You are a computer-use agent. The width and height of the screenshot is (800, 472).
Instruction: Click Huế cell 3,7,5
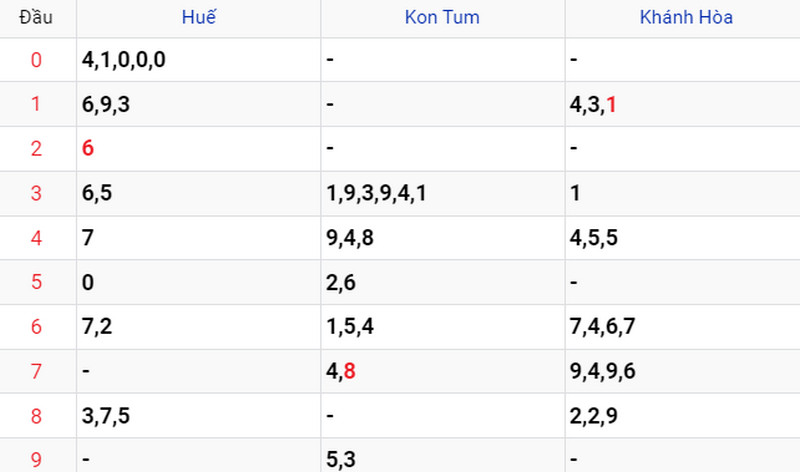(108, 416)
